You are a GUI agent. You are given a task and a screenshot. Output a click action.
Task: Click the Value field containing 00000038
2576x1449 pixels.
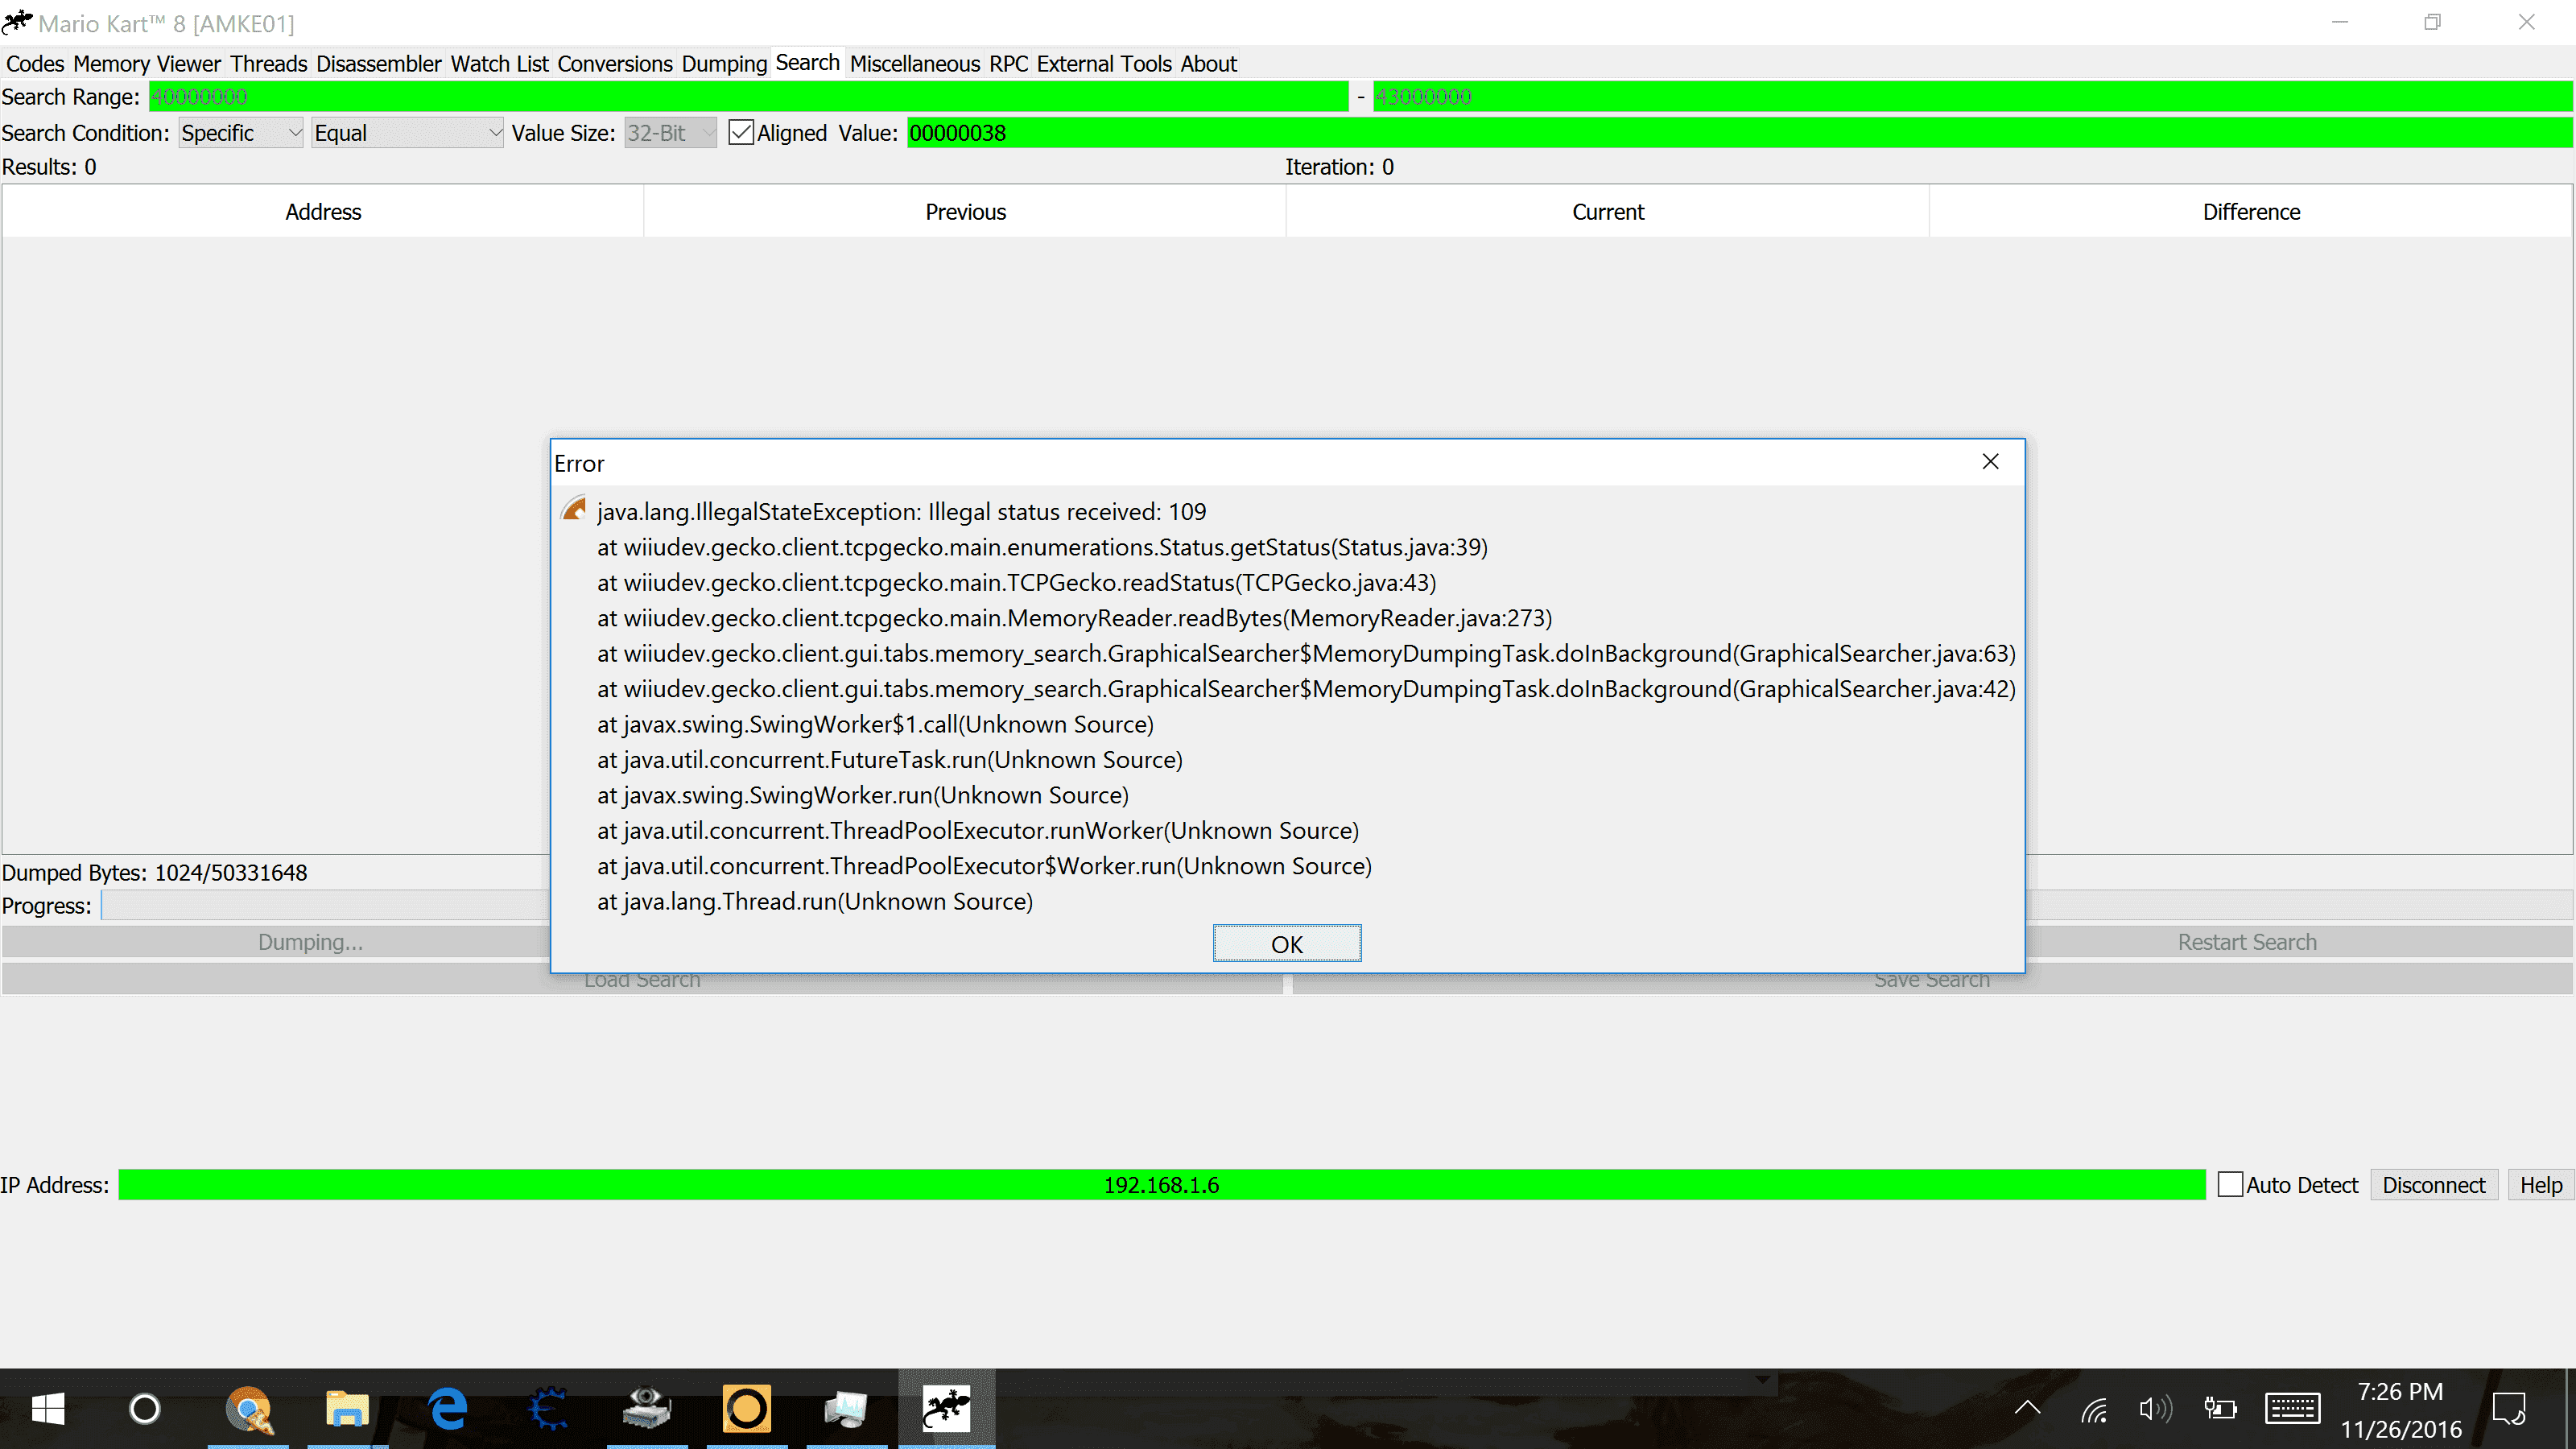pos(1739,133)
